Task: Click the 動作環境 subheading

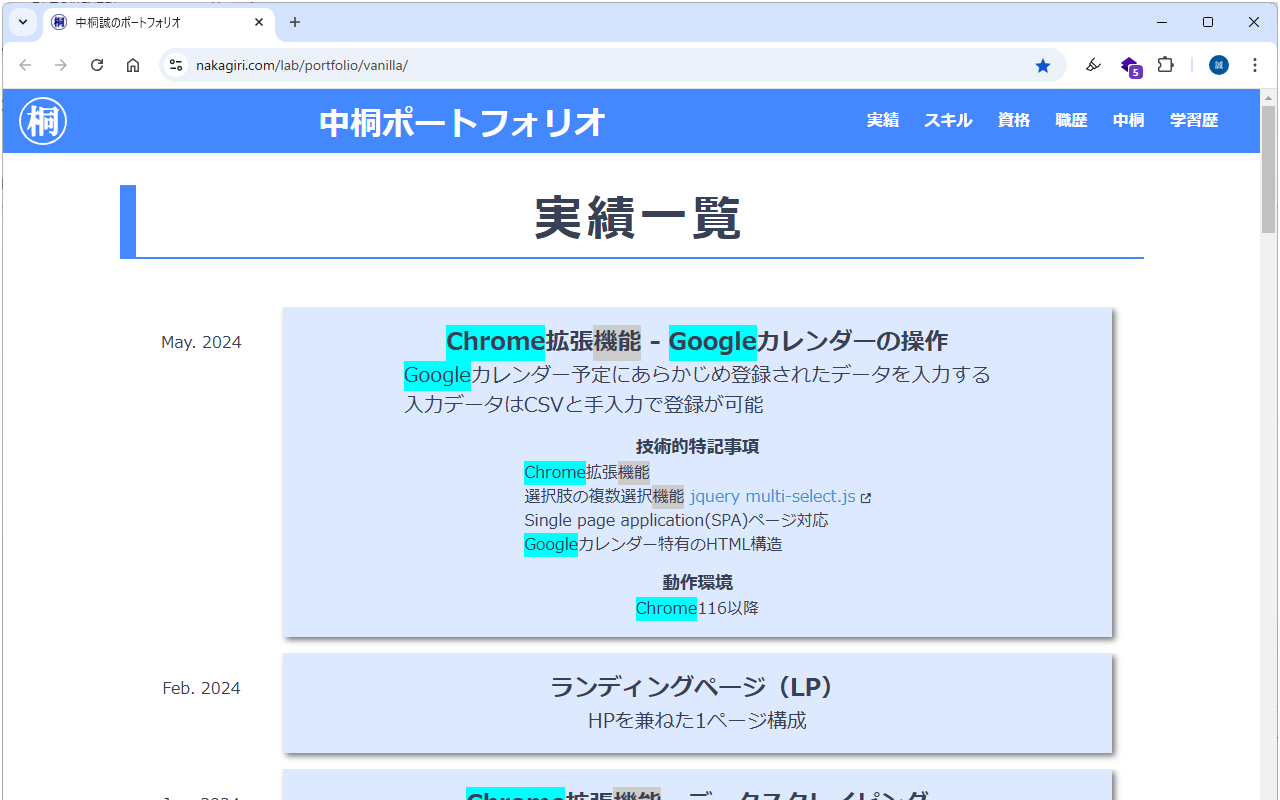Action: 697,582
